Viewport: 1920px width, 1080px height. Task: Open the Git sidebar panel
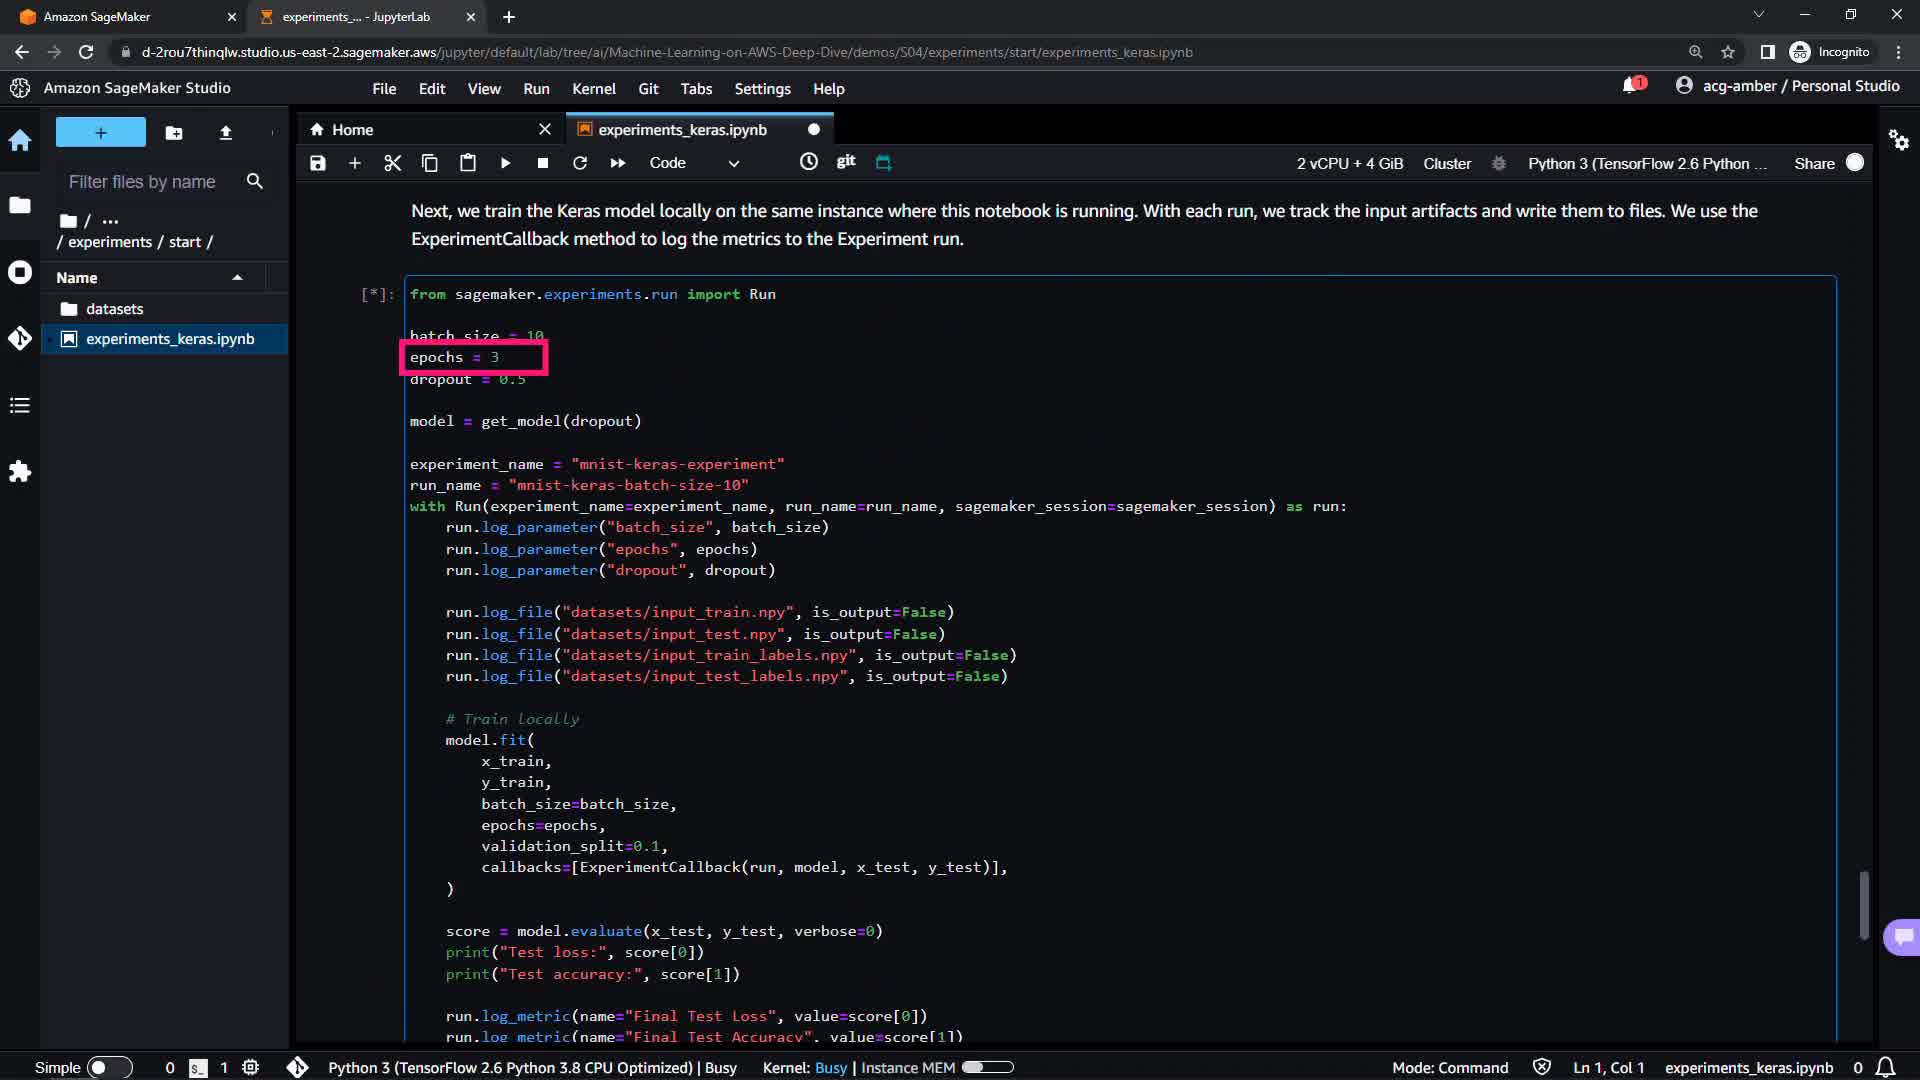pos(20,338)
